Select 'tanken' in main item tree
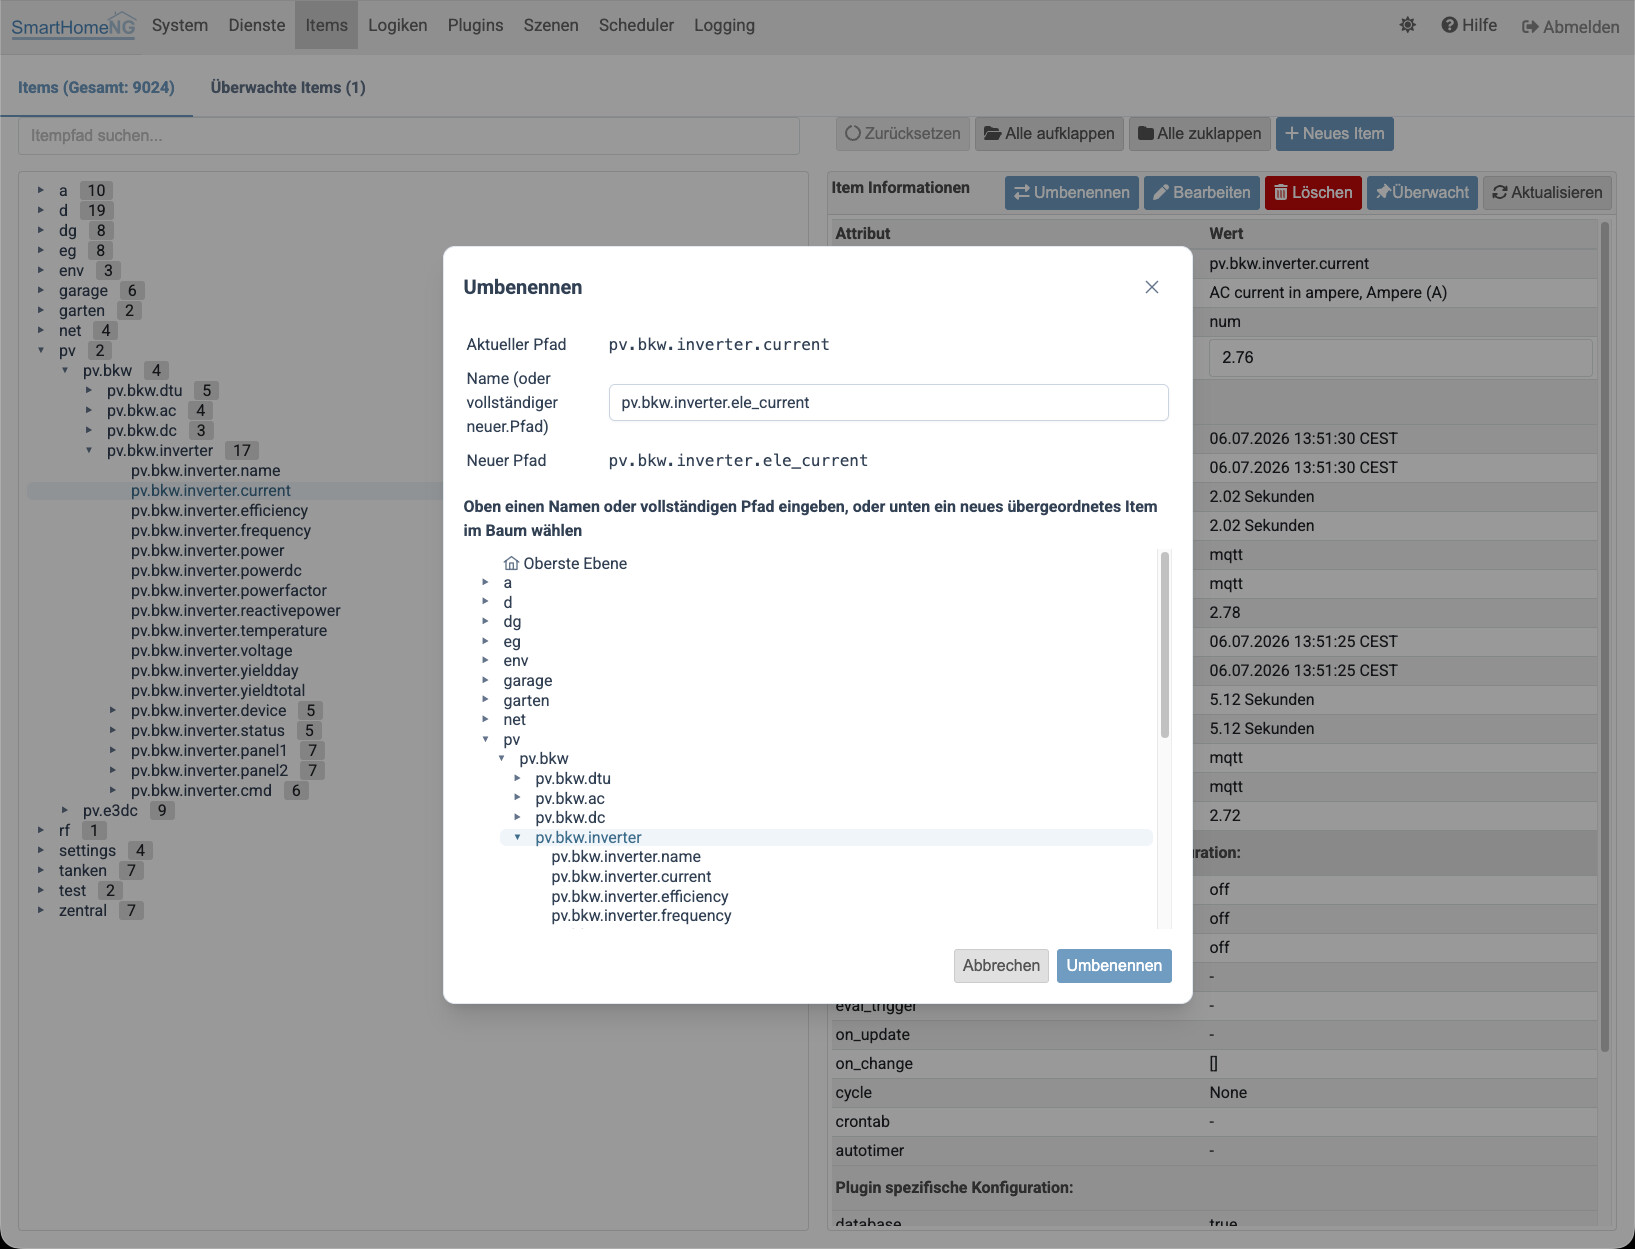 tap(82, 870)
